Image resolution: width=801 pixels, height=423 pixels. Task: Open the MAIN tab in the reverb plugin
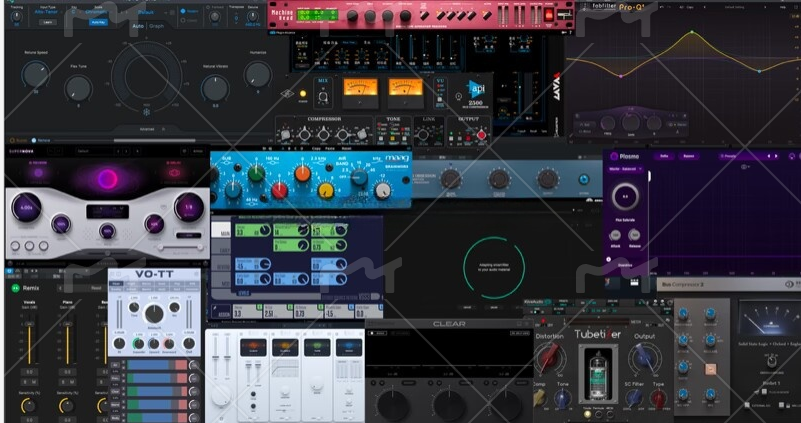pos(221,230)
